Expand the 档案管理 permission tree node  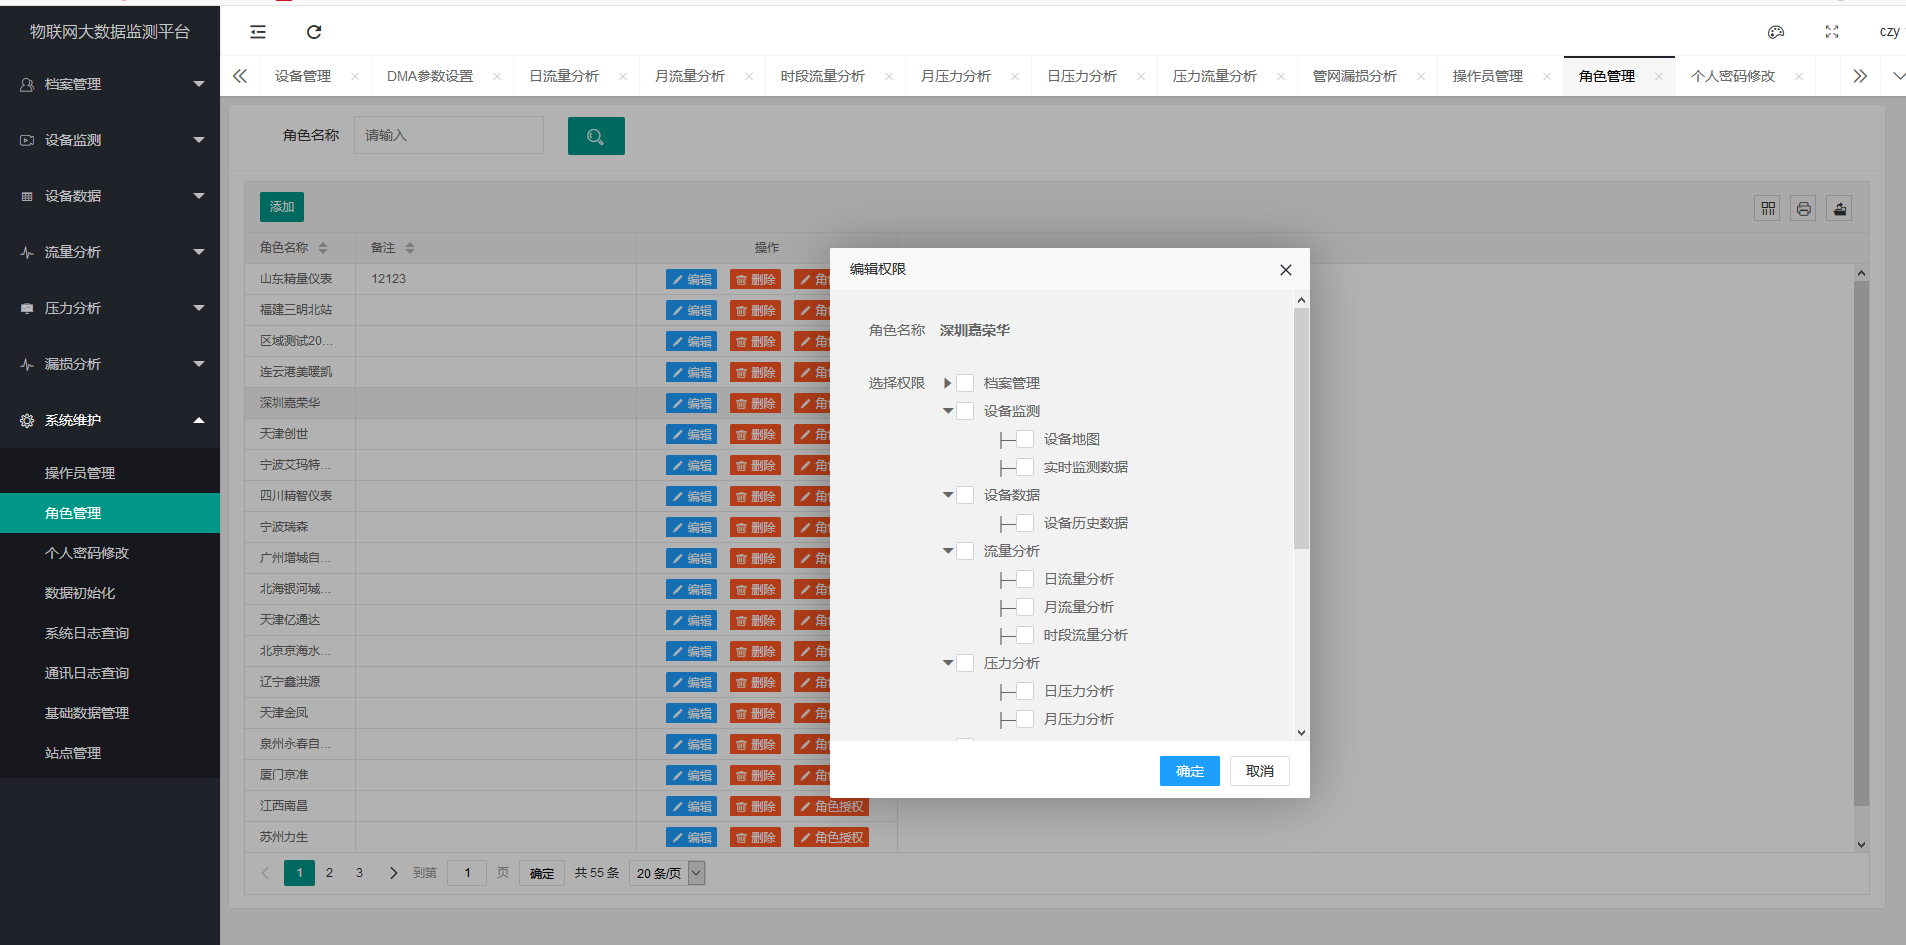[947, 383]
